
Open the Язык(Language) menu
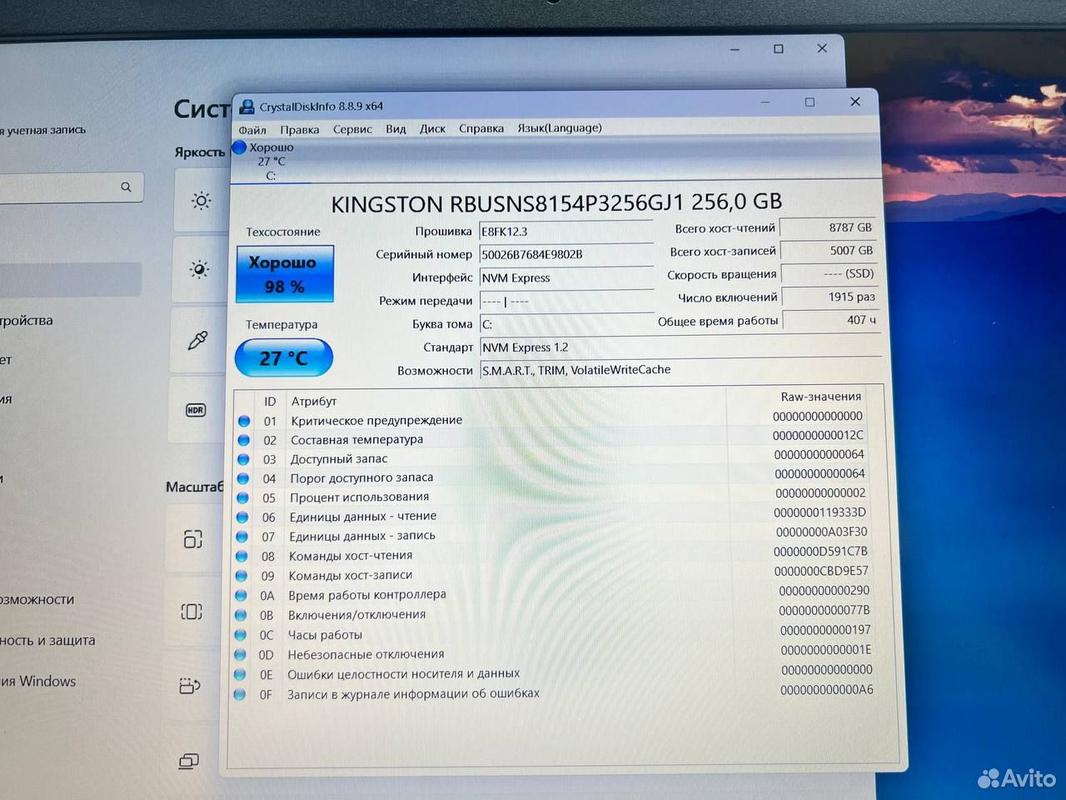coord(560,127)
